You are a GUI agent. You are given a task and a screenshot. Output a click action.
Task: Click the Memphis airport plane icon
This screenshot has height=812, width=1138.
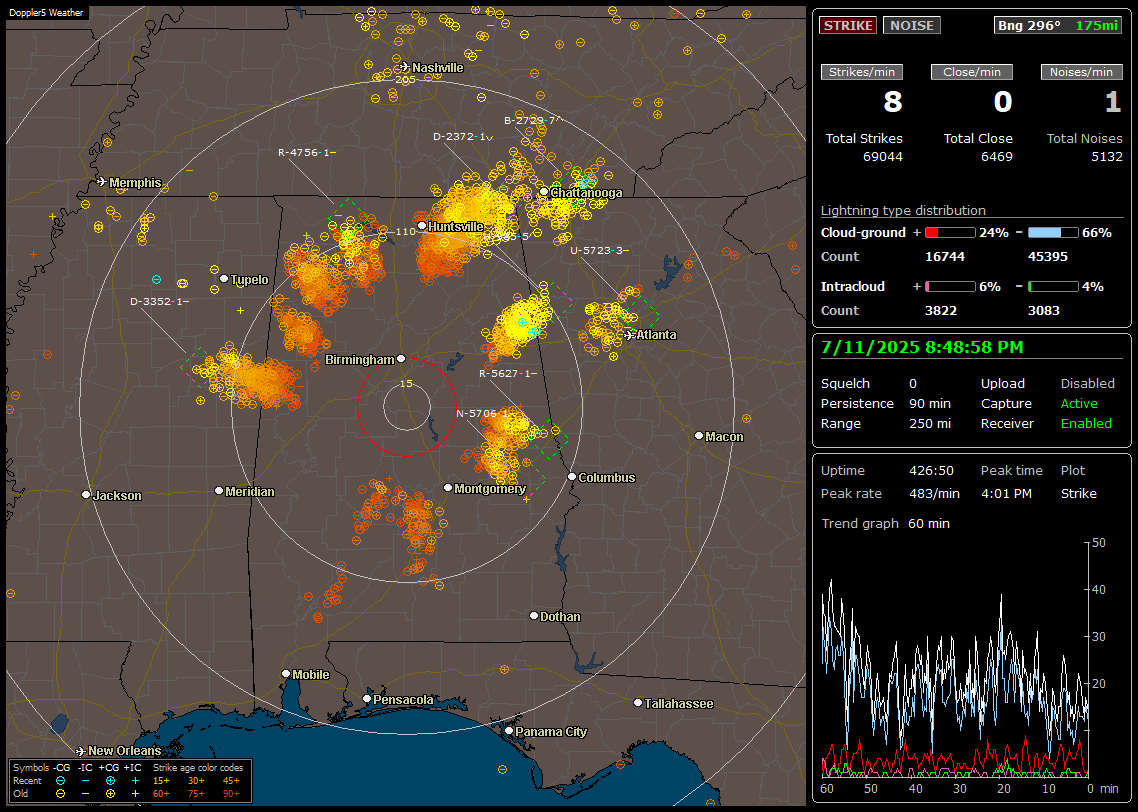(102, 181)
